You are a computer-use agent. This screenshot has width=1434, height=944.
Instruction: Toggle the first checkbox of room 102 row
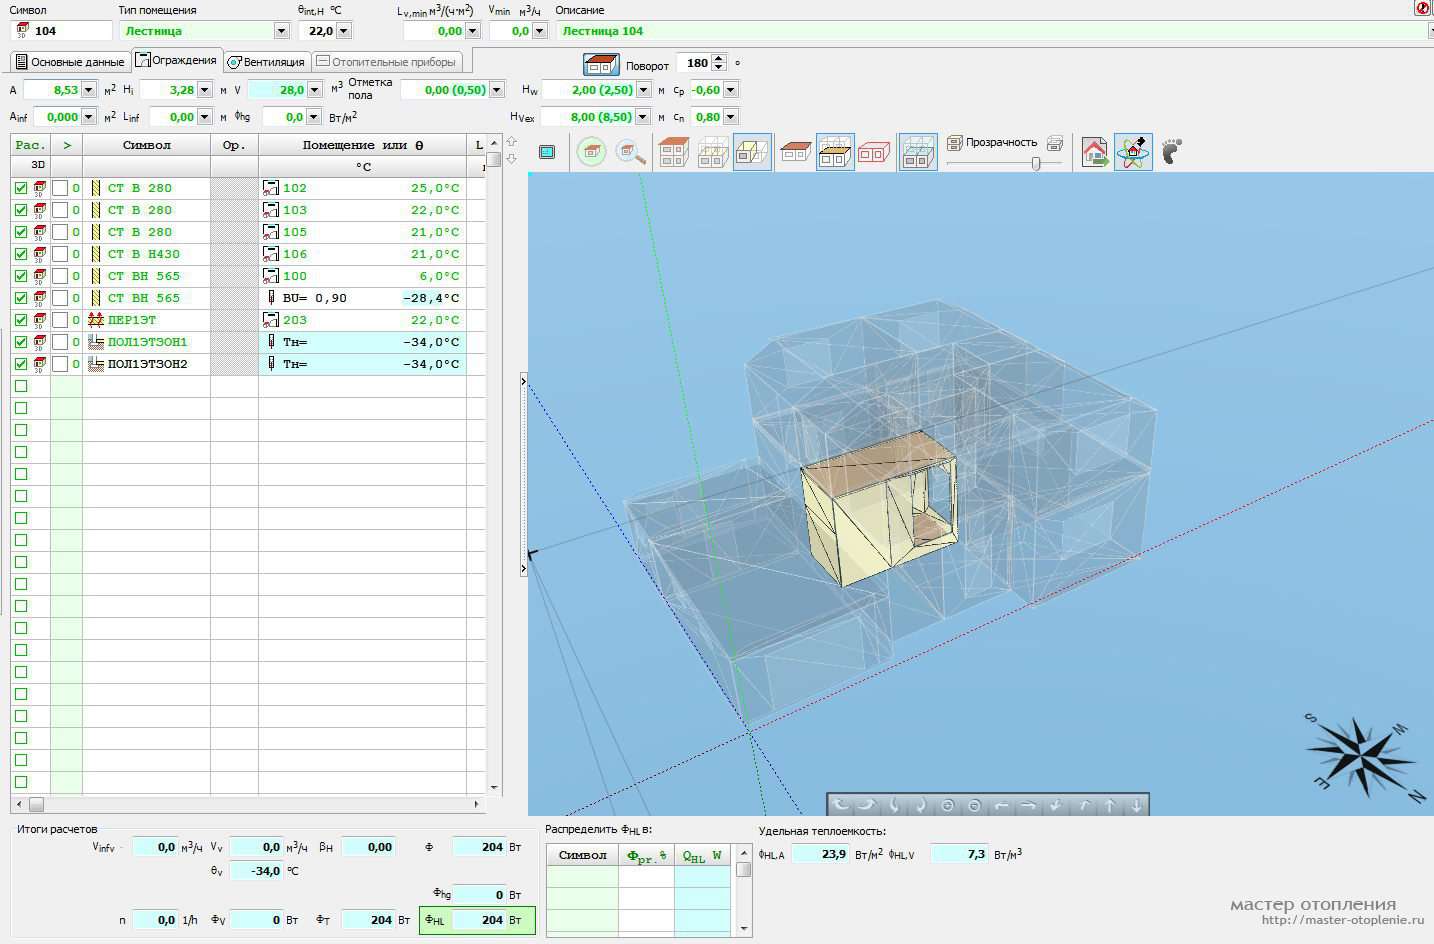pyautogui.click(x=21, y=188)
